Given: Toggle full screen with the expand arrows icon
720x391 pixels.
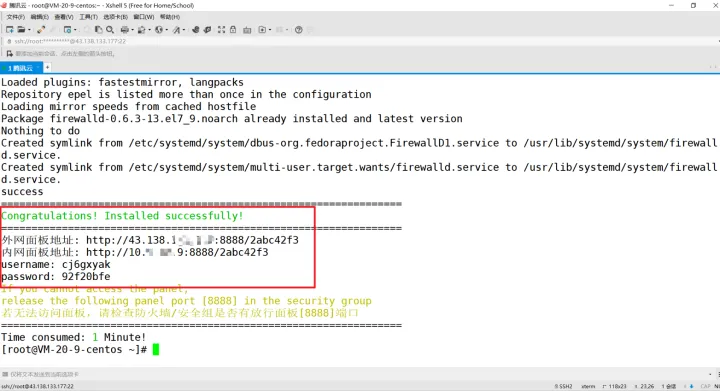Looking at the screenshot, I should pyautogui.click(x=221, y=30).
